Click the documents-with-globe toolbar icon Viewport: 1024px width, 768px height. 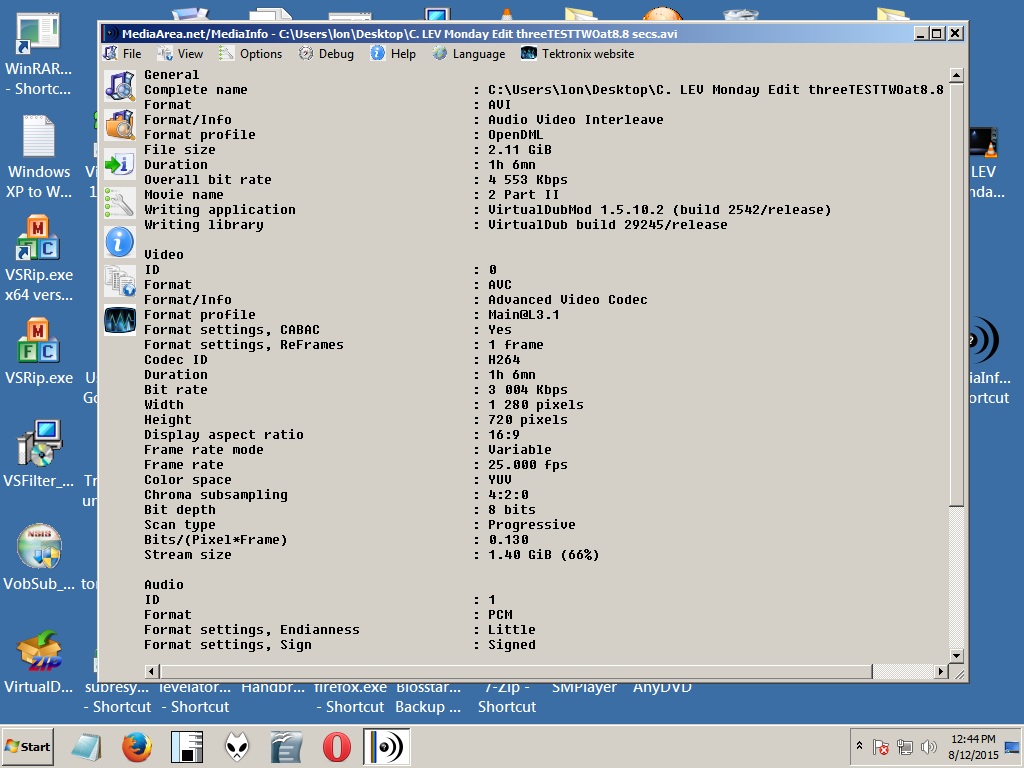tap(120, 281)
